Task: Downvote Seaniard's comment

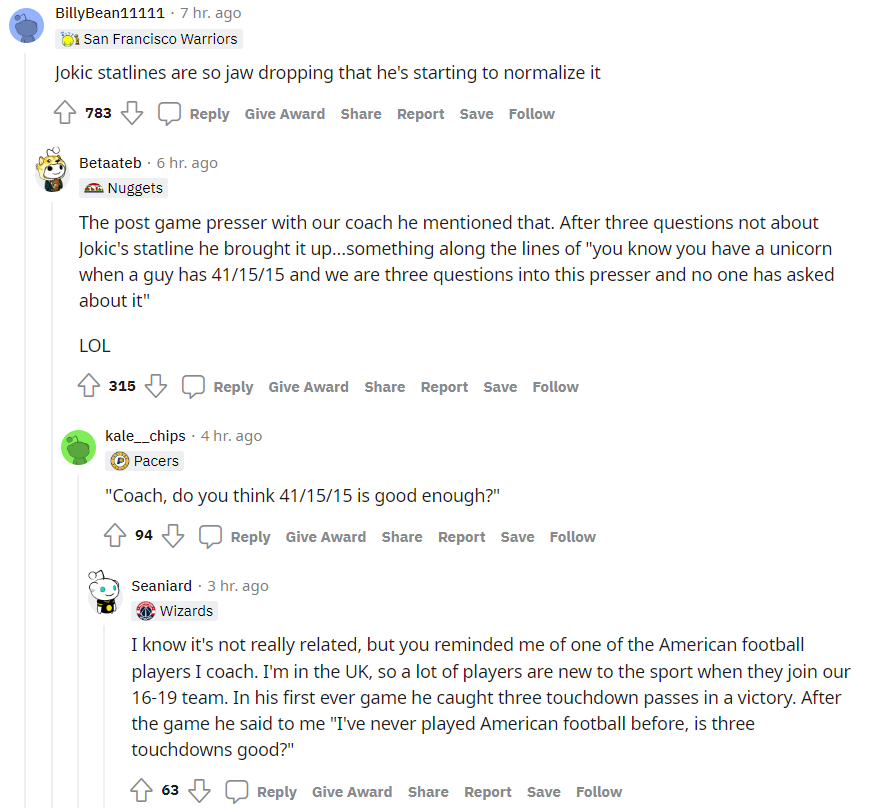Action: coord(200,792)
